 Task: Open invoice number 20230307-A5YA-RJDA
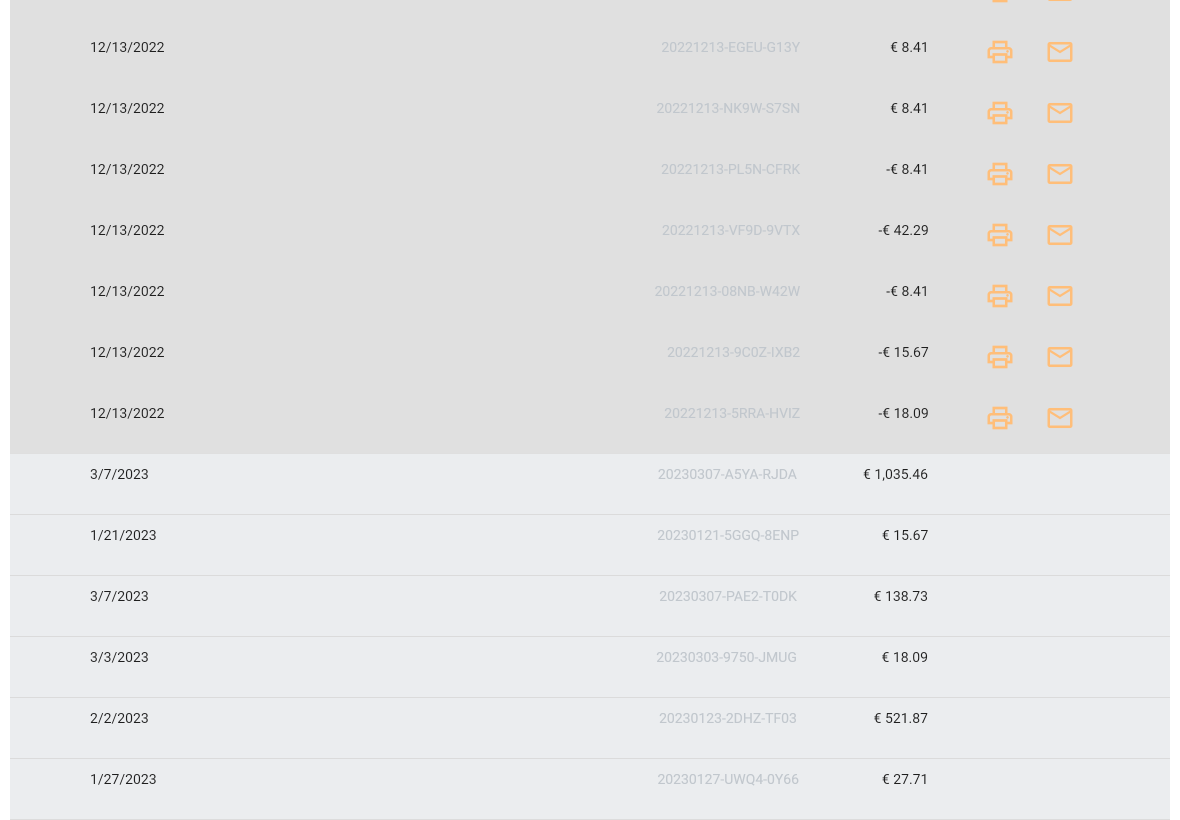[x=727, y=474]
